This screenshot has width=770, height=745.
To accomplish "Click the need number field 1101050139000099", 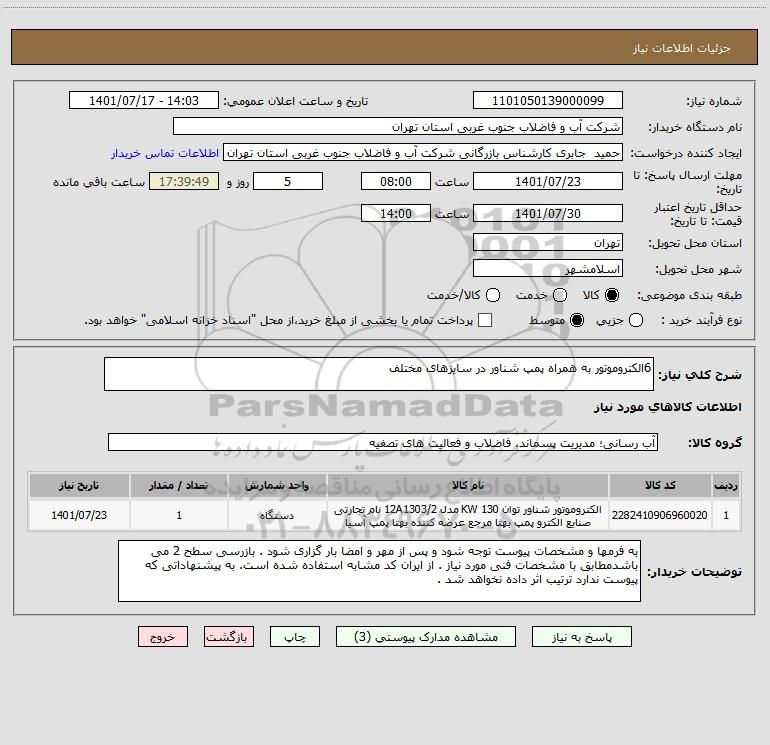I will click(x=548, y=101).
